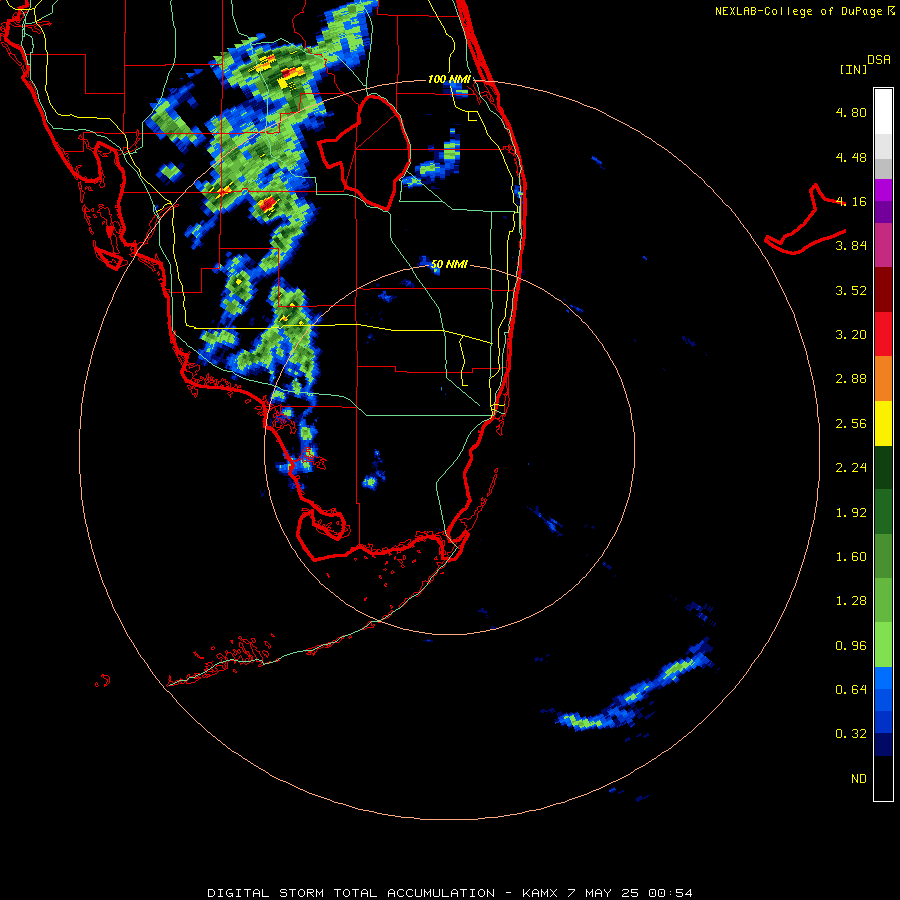Screen dimensions: 900x900
Task: Click the 00:54 timestamp
Action: click(670, 893)
